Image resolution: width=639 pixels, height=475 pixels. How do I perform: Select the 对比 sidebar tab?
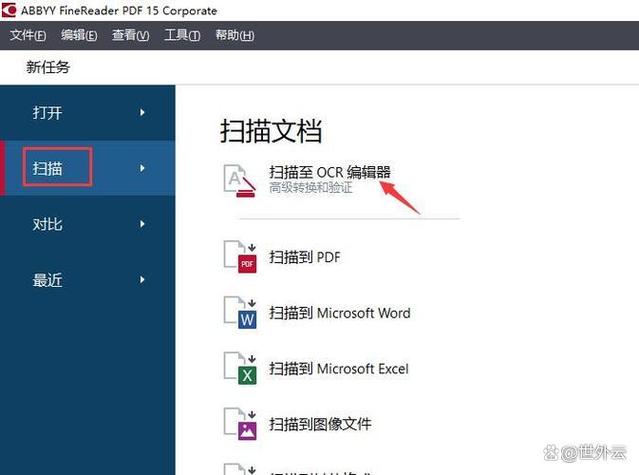(x=88, y=224)
